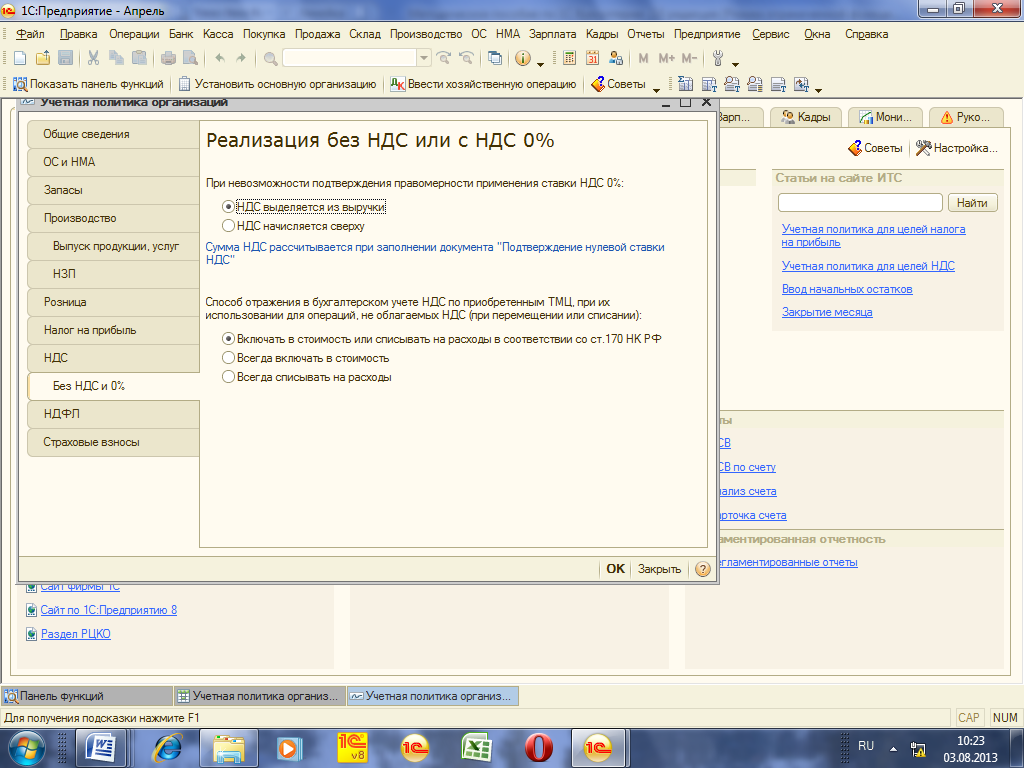This screenshot has height=768, width=1024.
Task: Expand the arrow at end of second toolbar
Action: click(818, 89)
